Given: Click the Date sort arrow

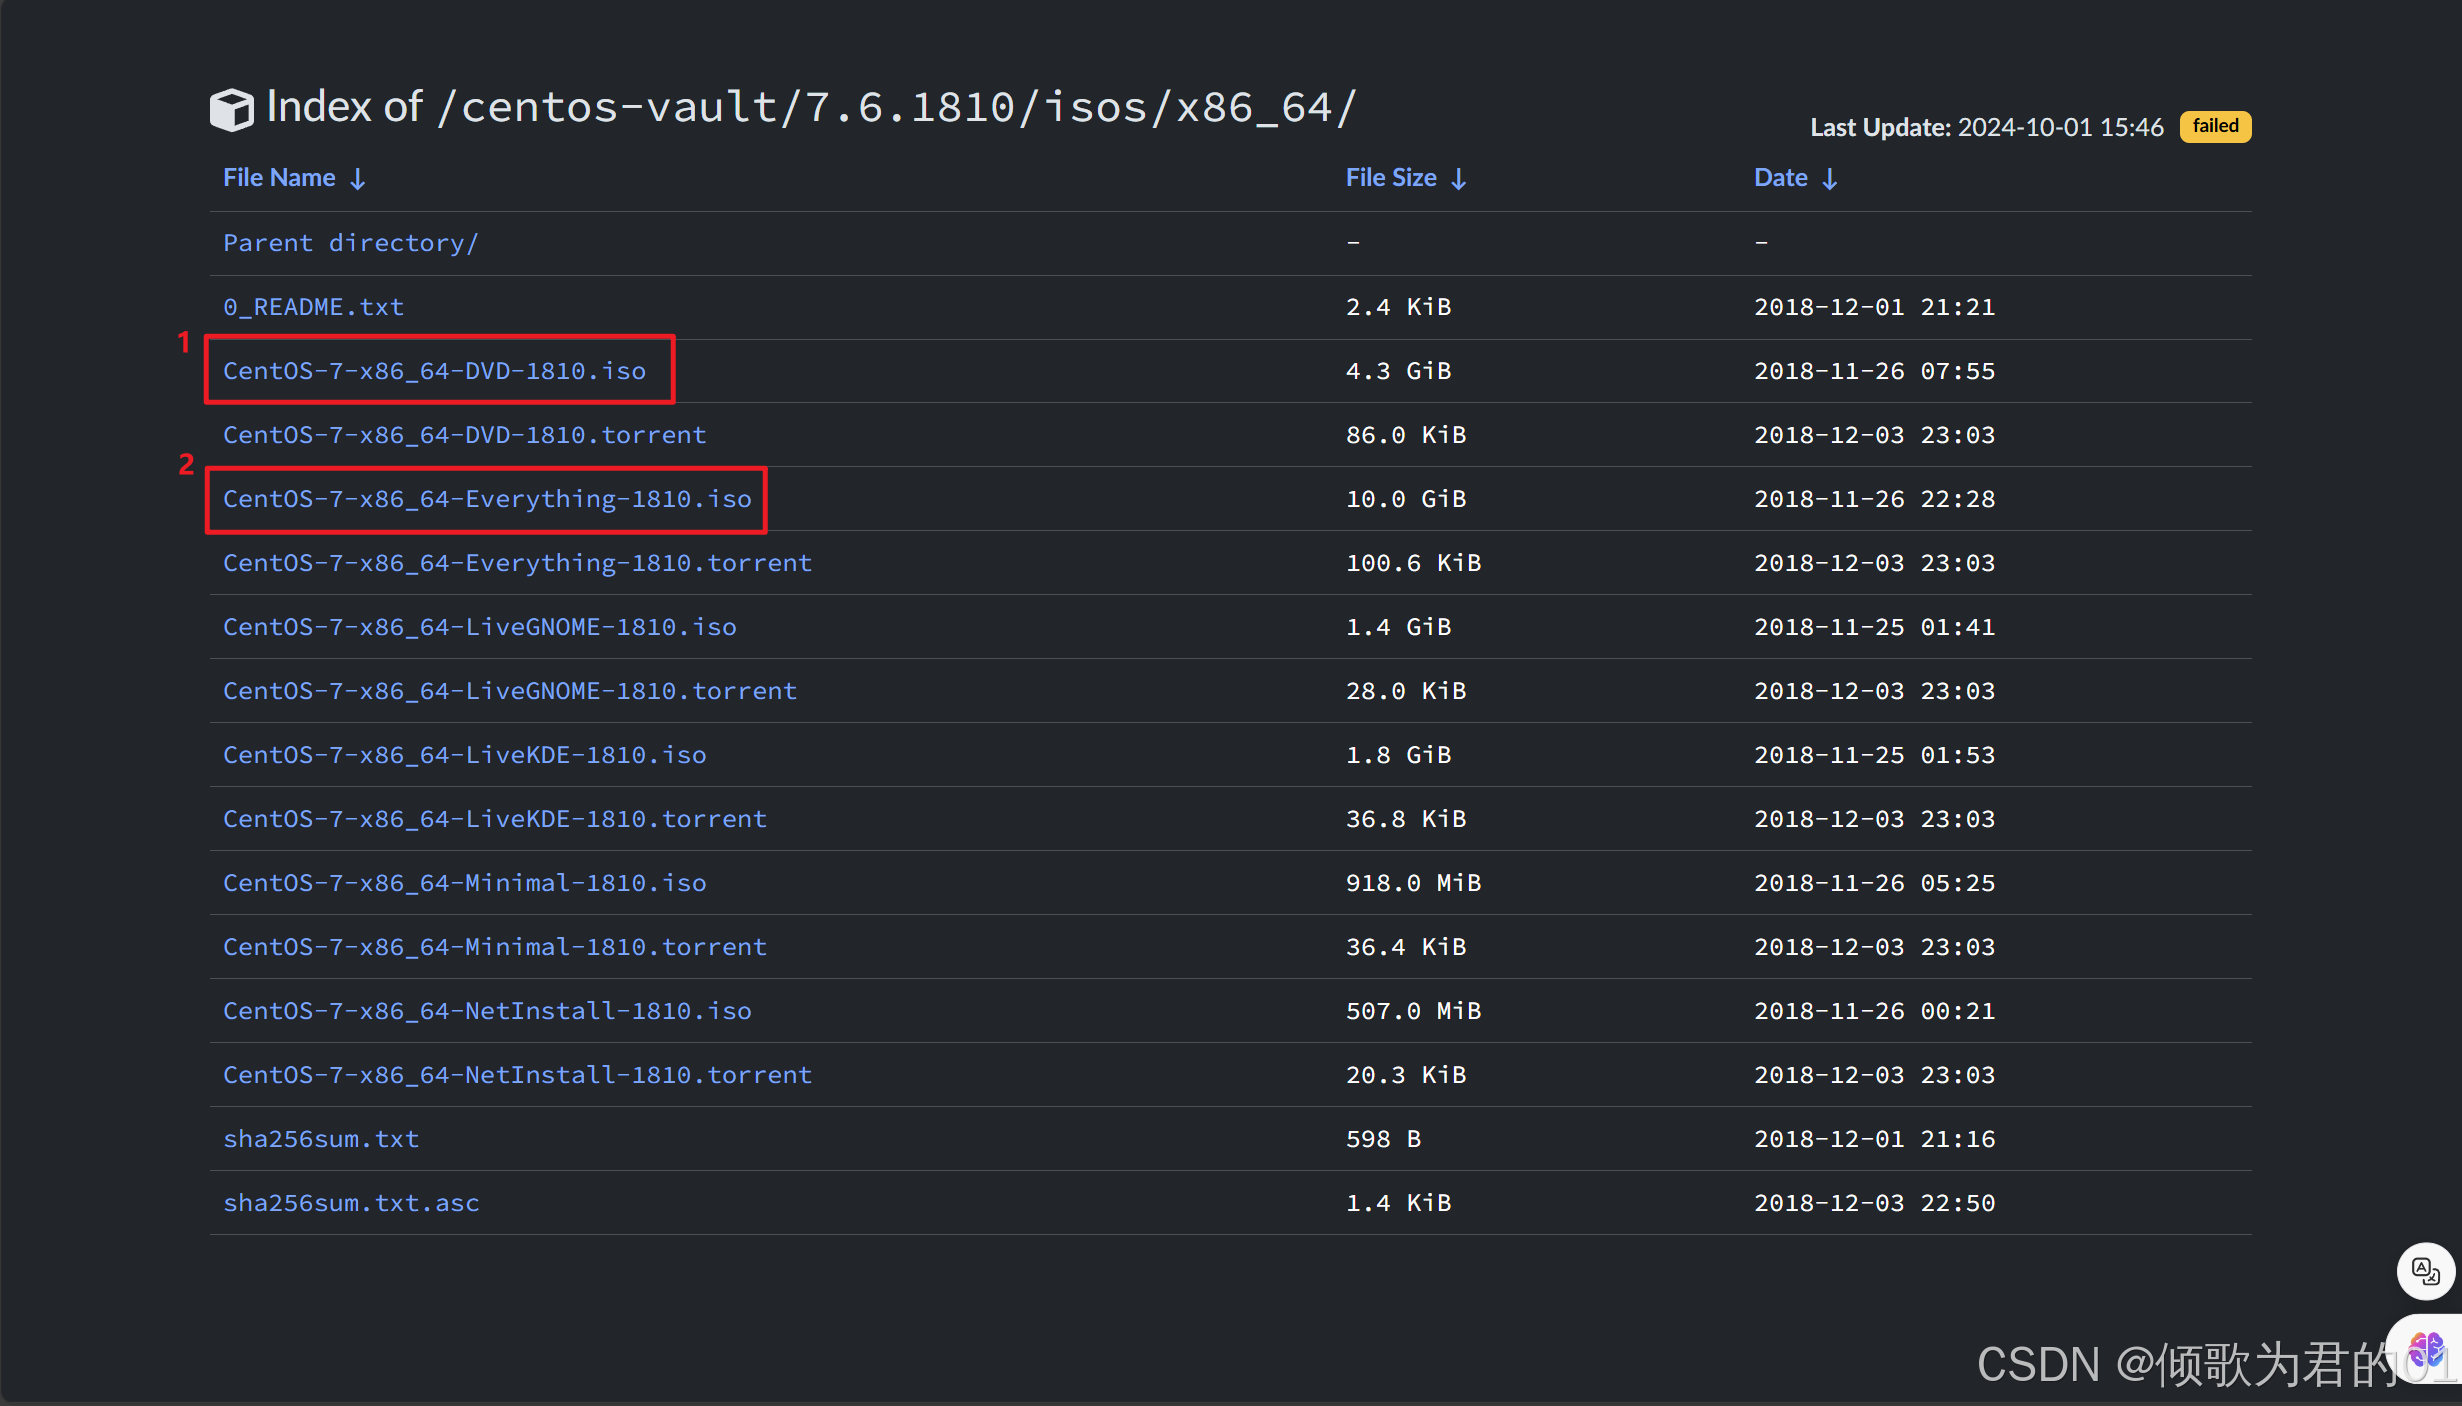Looking at the screenshot, I should (1830, 179).
